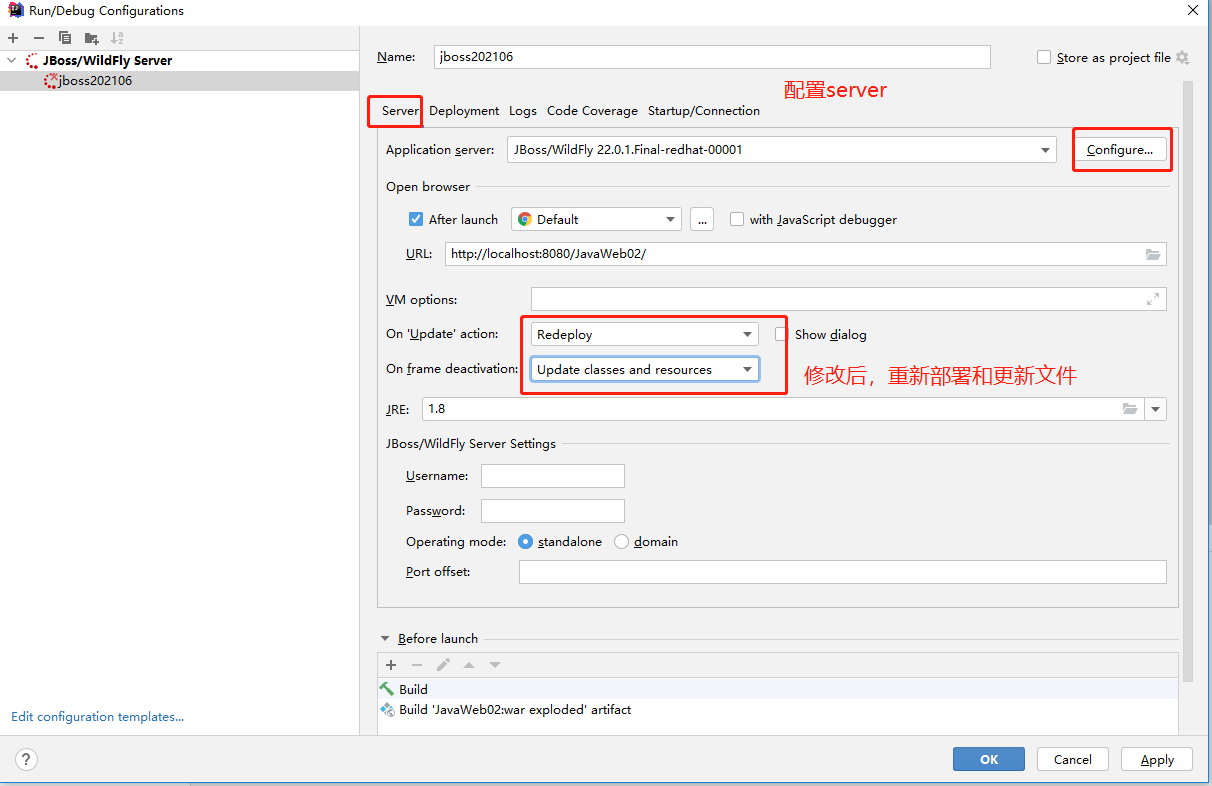Move Before launch task up
1212x786 pixels.
[469, 665]
